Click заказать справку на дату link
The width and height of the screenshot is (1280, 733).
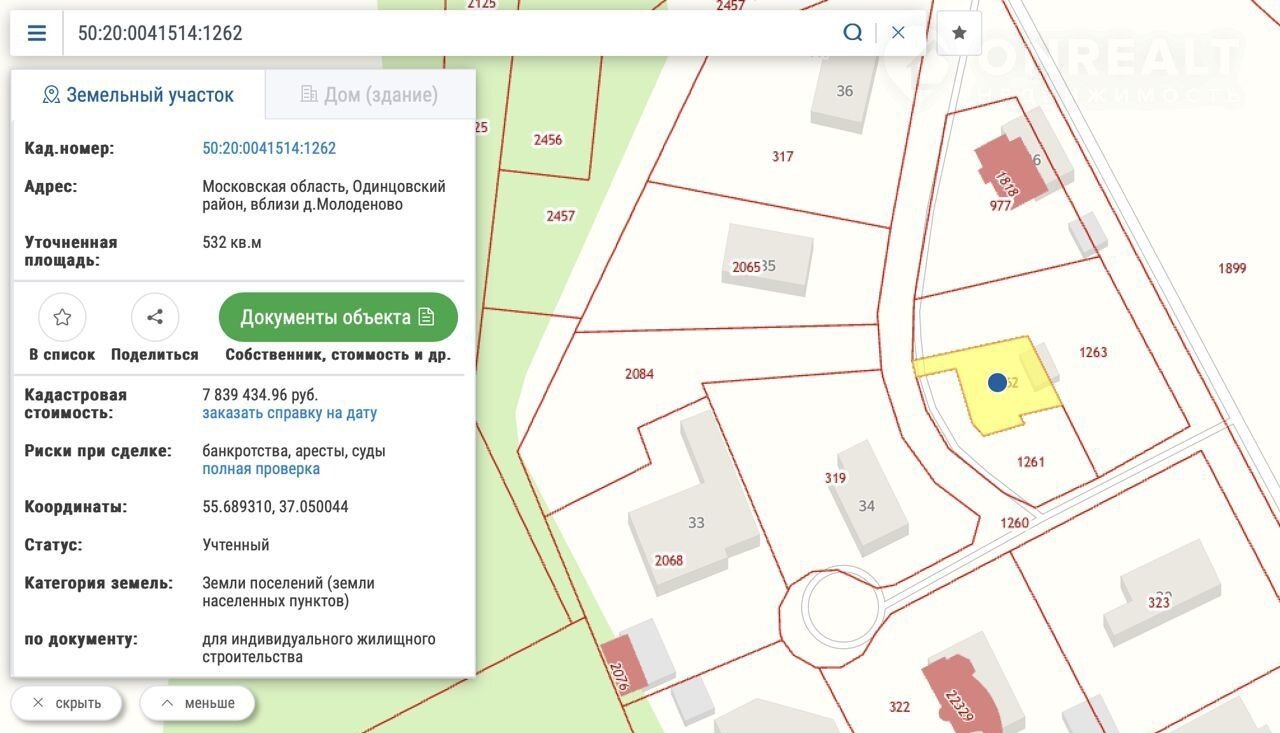289,413
